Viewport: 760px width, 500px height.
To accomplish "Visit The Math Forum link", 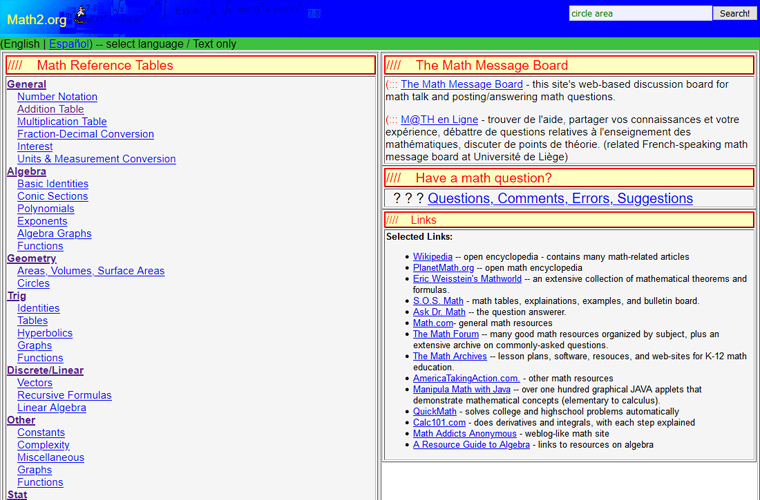I will [x=446, y=334].
